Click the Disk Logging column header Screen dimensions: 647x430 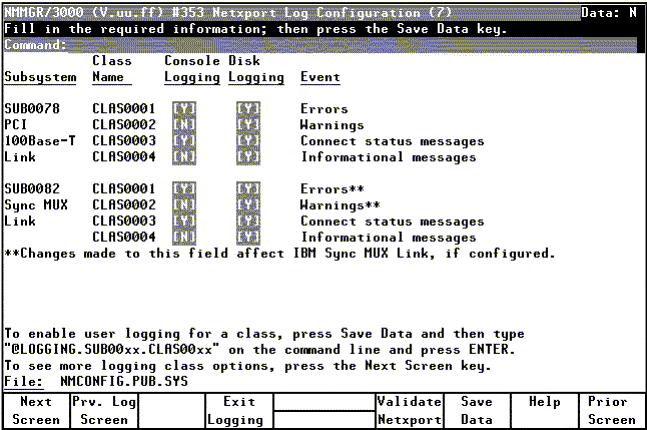click(256, 69)
